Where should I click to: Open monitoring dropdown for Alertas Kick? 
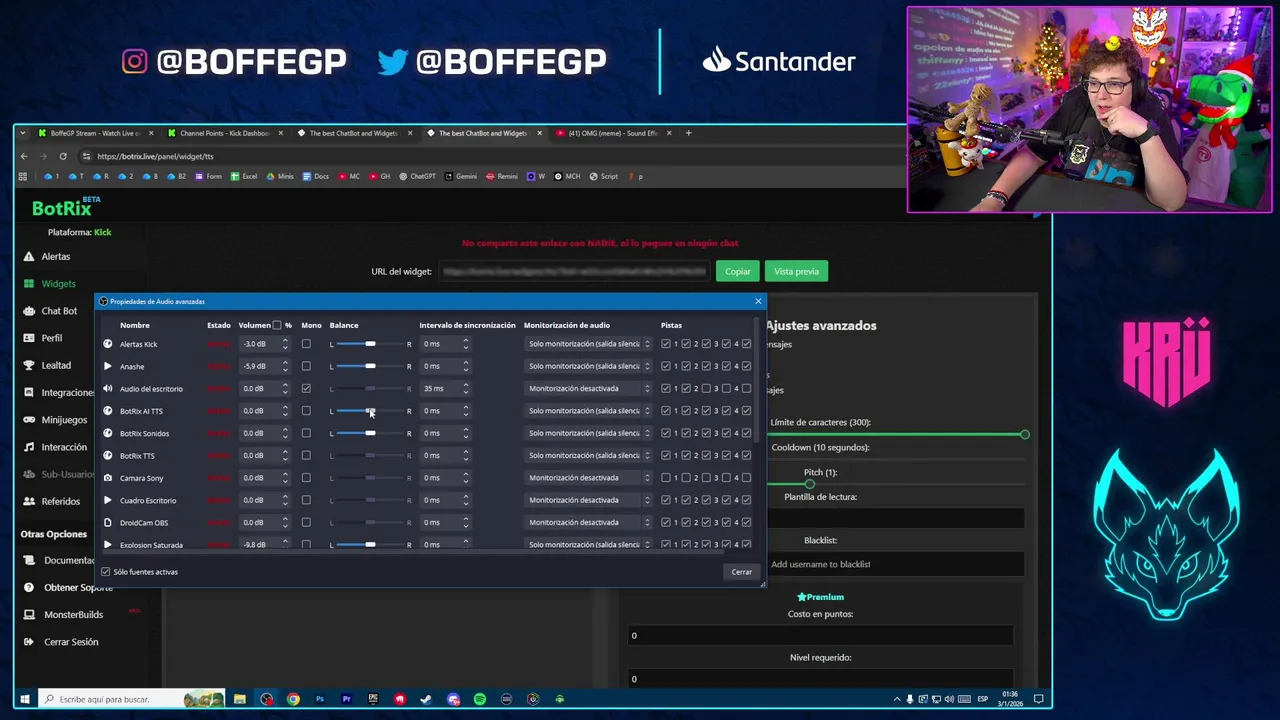[x=588, y=344]
